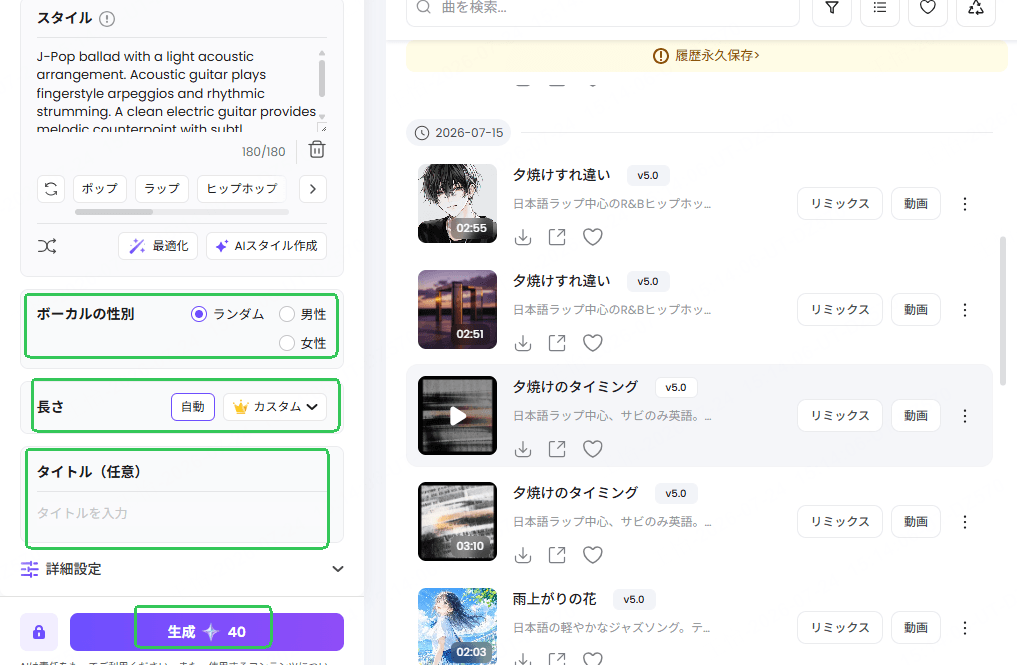Like 夕焼けすれ違い track with 02:51 duration

point(592,343)
